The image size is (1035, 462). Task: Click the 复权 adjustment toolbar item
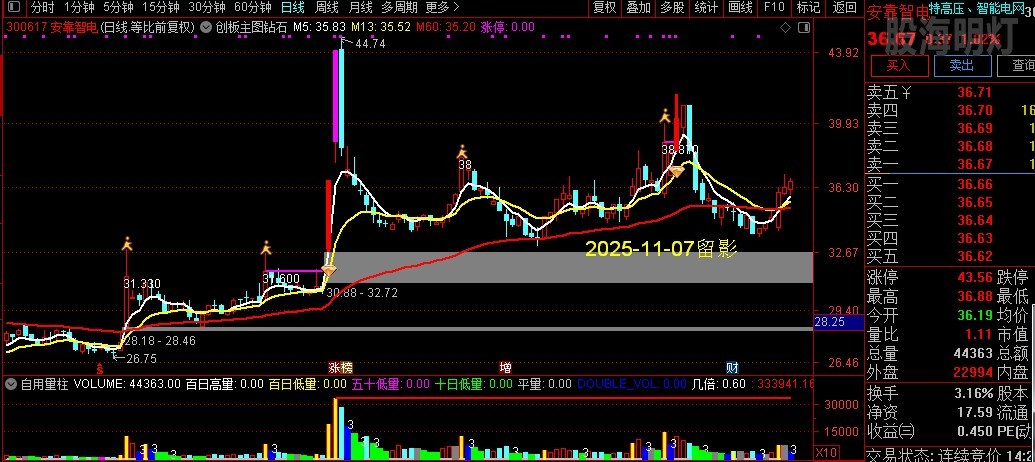point(604,7)
